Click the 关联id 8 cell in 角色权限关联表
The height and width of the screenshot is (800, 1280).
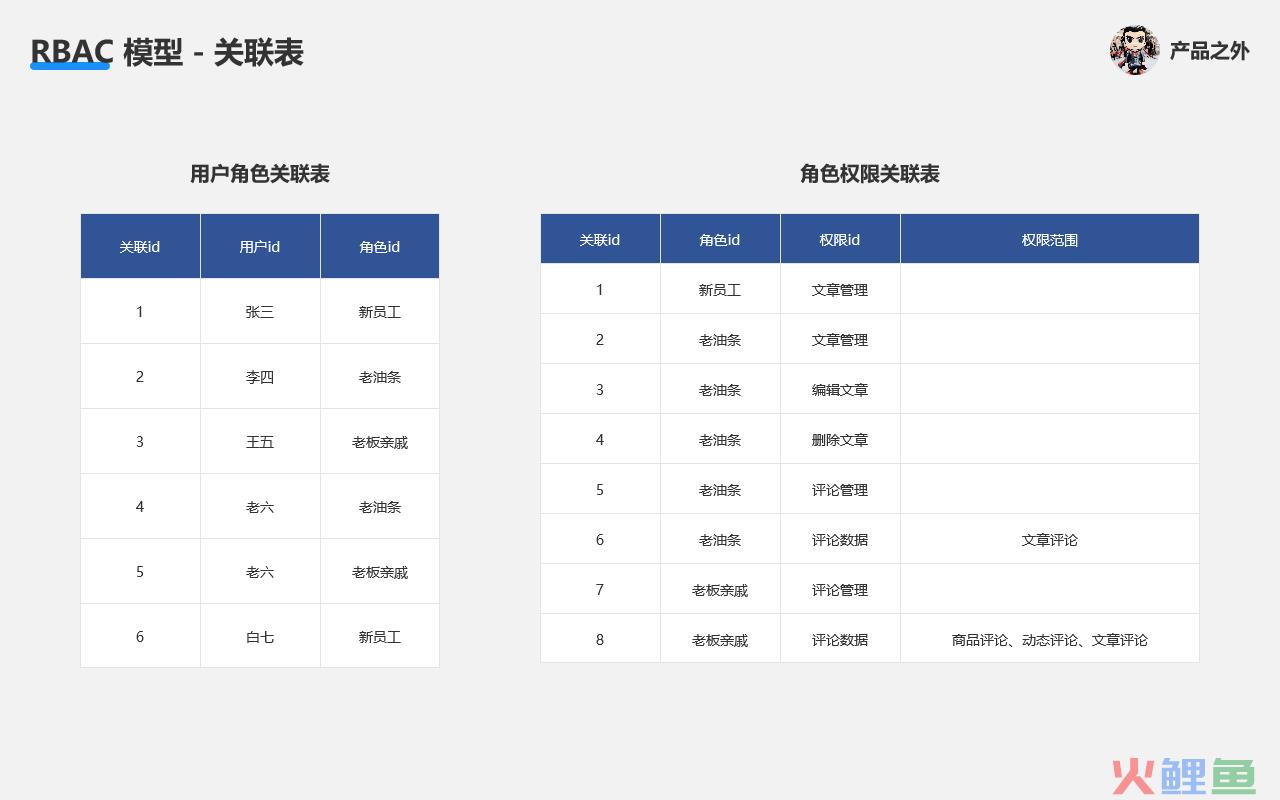coord(600,640)
